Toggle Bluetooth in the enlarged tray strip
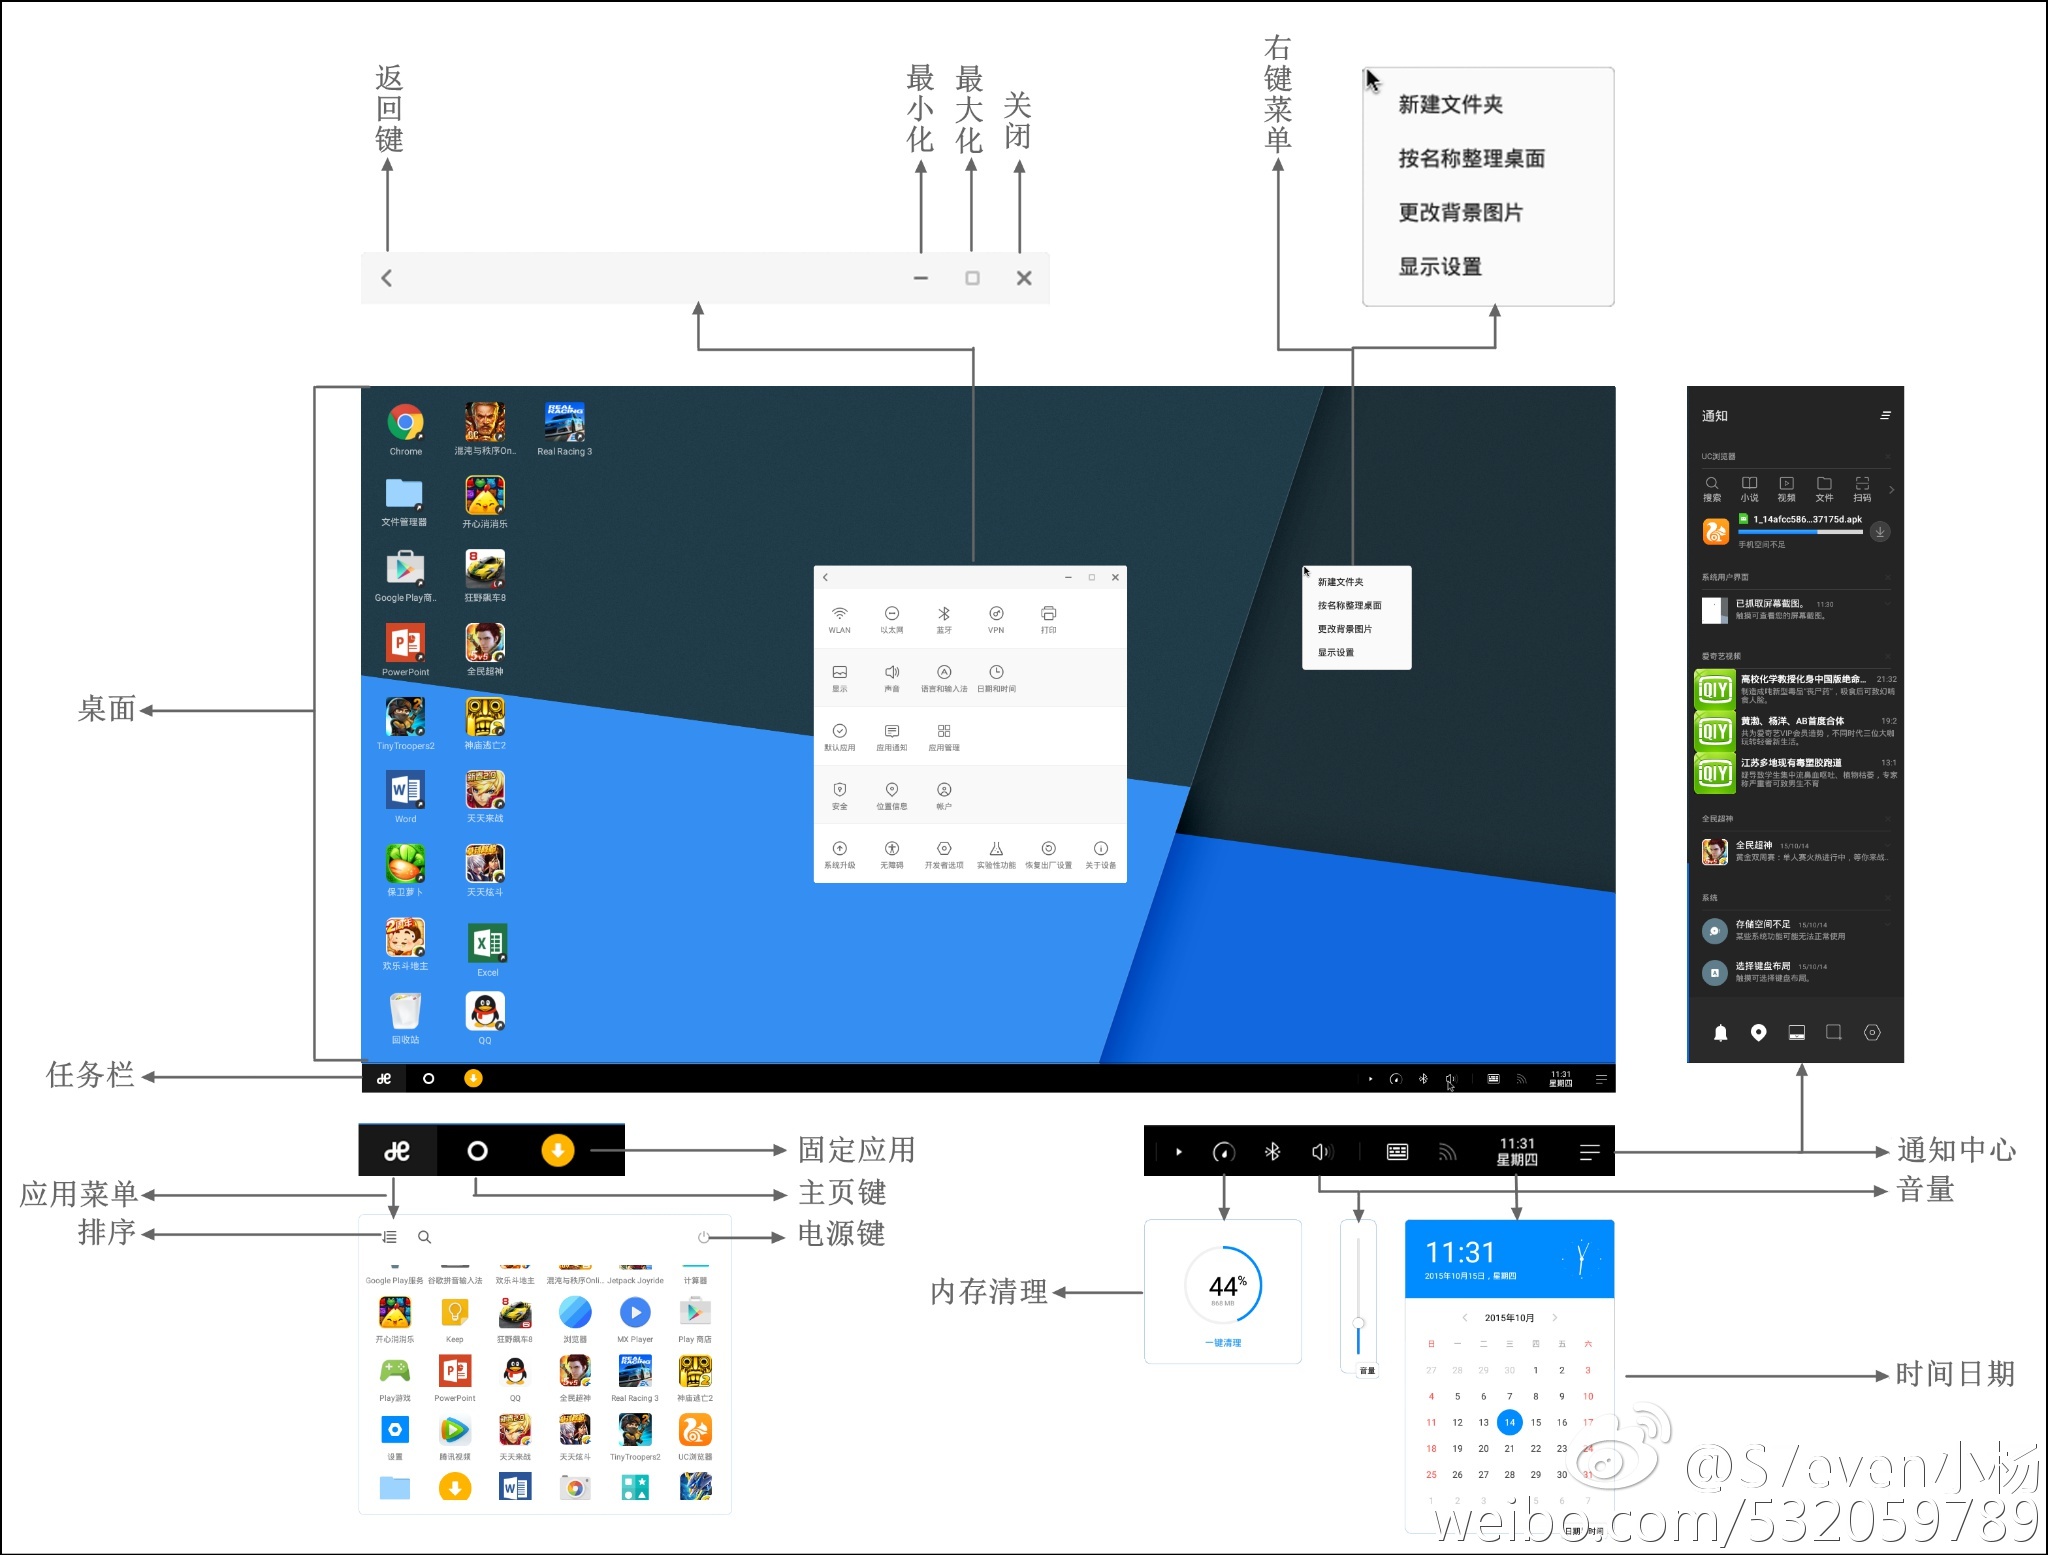Screen dimensions: 2048x1555 [1272, 1152]
